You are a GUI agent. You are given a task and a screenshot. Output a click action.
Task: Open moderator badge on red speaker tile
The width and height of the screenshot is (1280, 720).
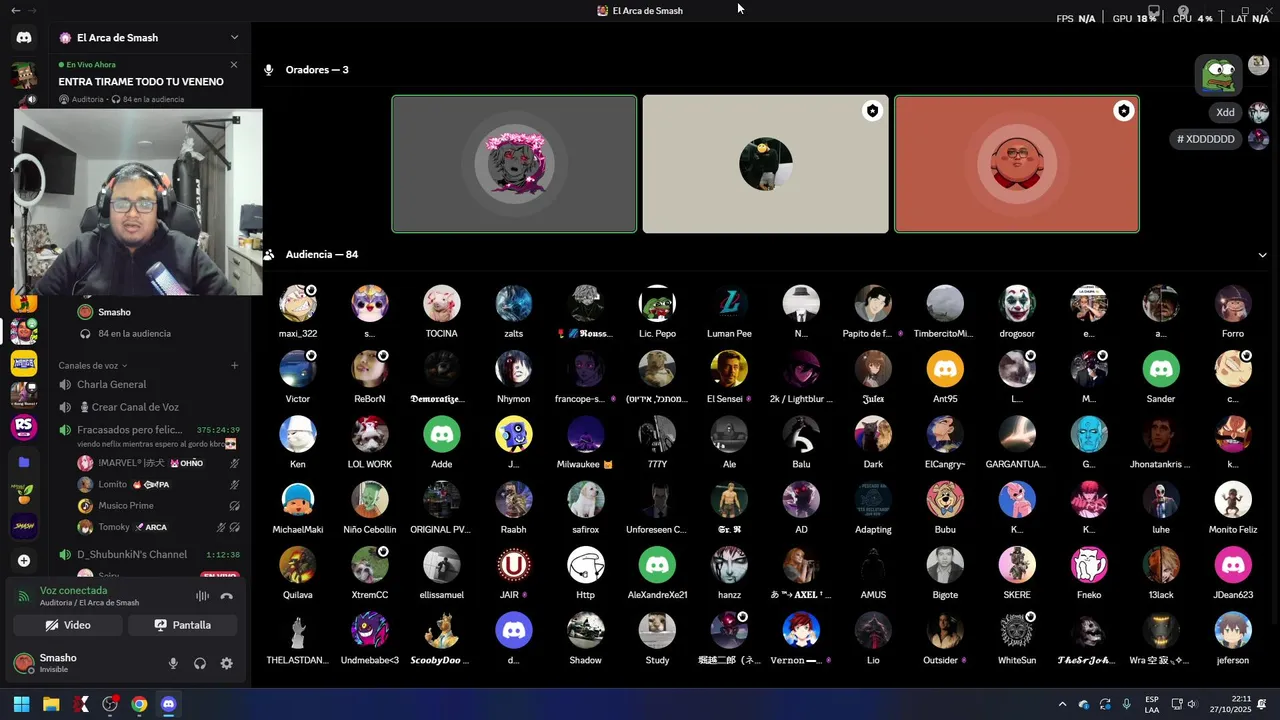tap(1124, 111)
